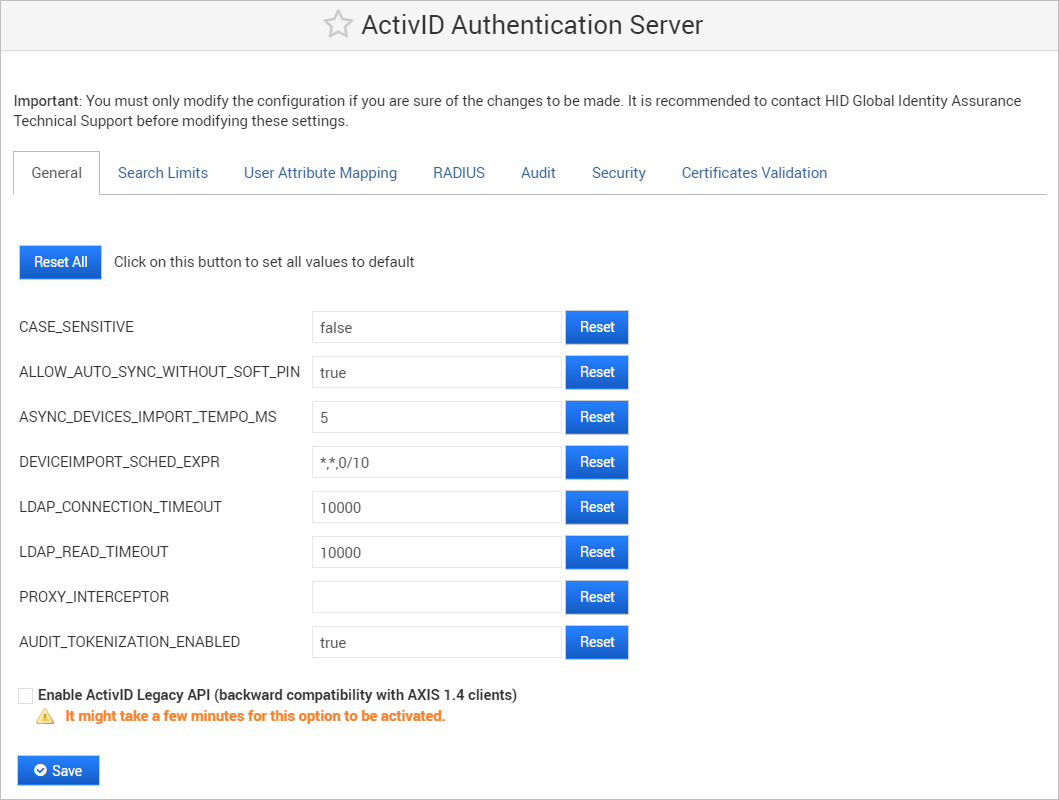Enable ActivID Legacy API backward compatibility
The image size is (1059, 800).
click(x=25, y=694)
